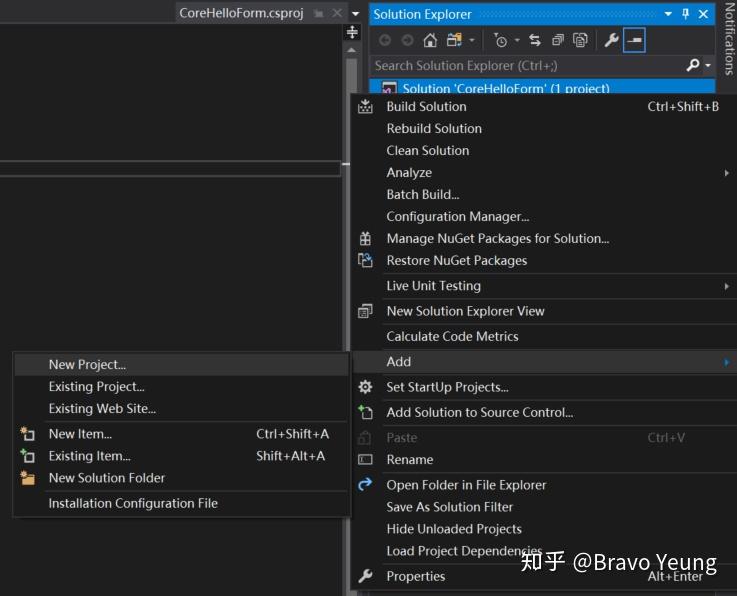This screenshot has height=596, width=737.
Task: Switch between solutions and folder views
Action: 455,40
